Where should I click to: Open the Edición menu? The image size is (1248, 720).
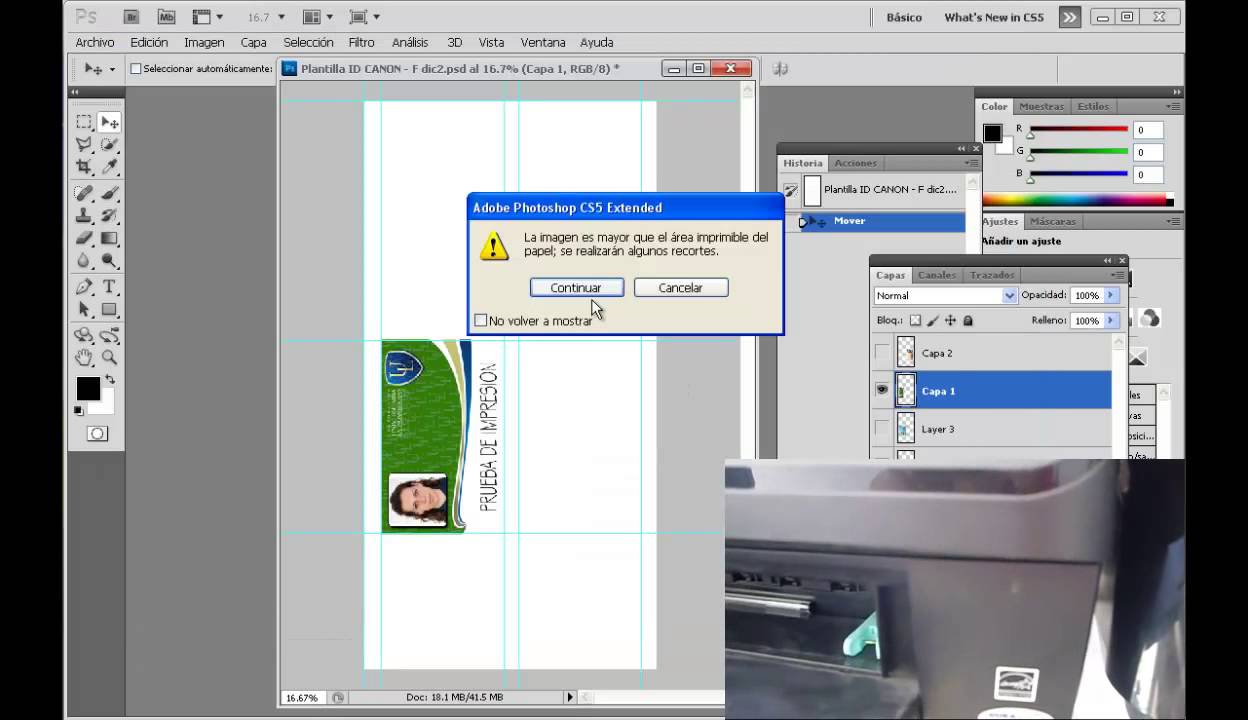[149, 43]
